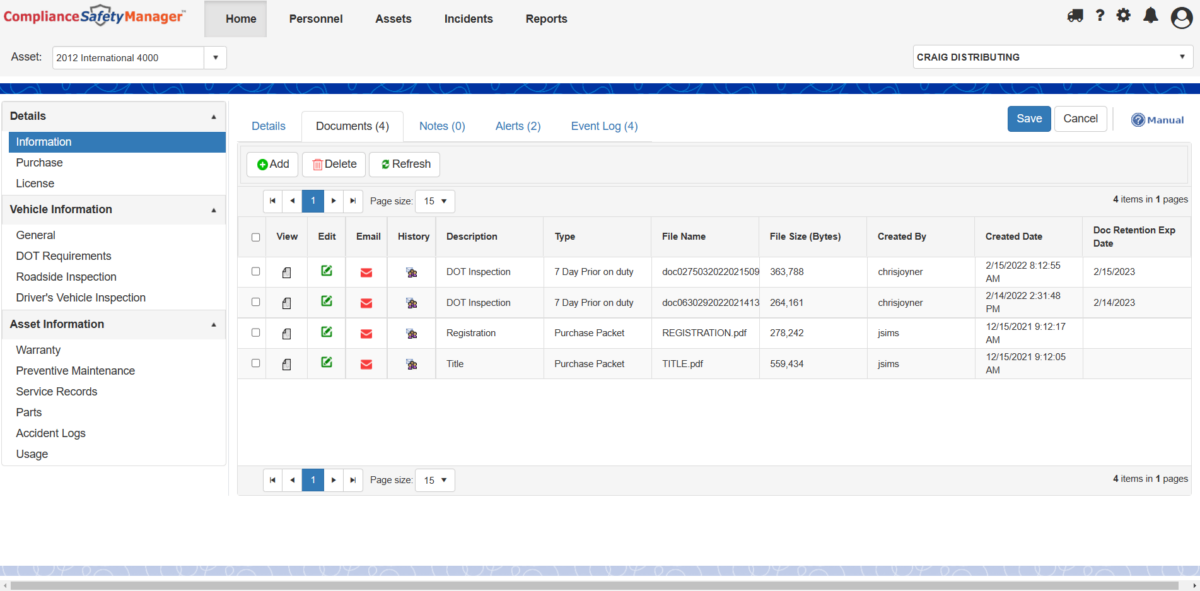Viewport: 1200px width, 591px height.
Task: View the TITLE.pdf document
Action: tap(287, 363)
